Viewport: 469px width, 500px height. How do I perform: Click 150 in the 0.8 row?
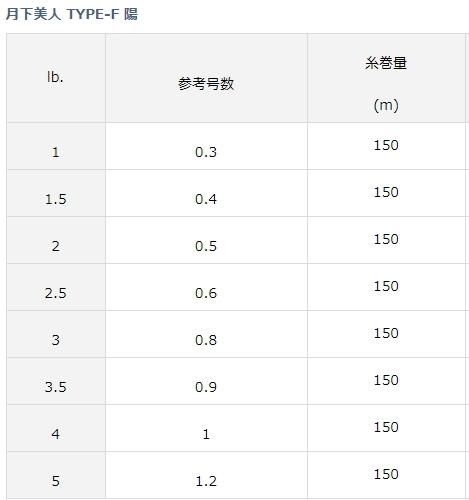(x=386, y=333)
